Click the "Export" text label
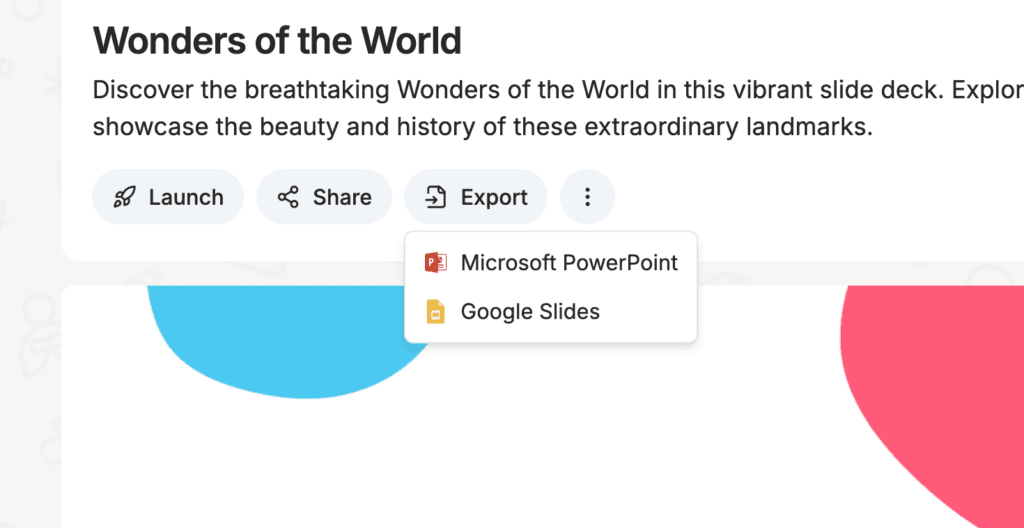 click(494, 197)
